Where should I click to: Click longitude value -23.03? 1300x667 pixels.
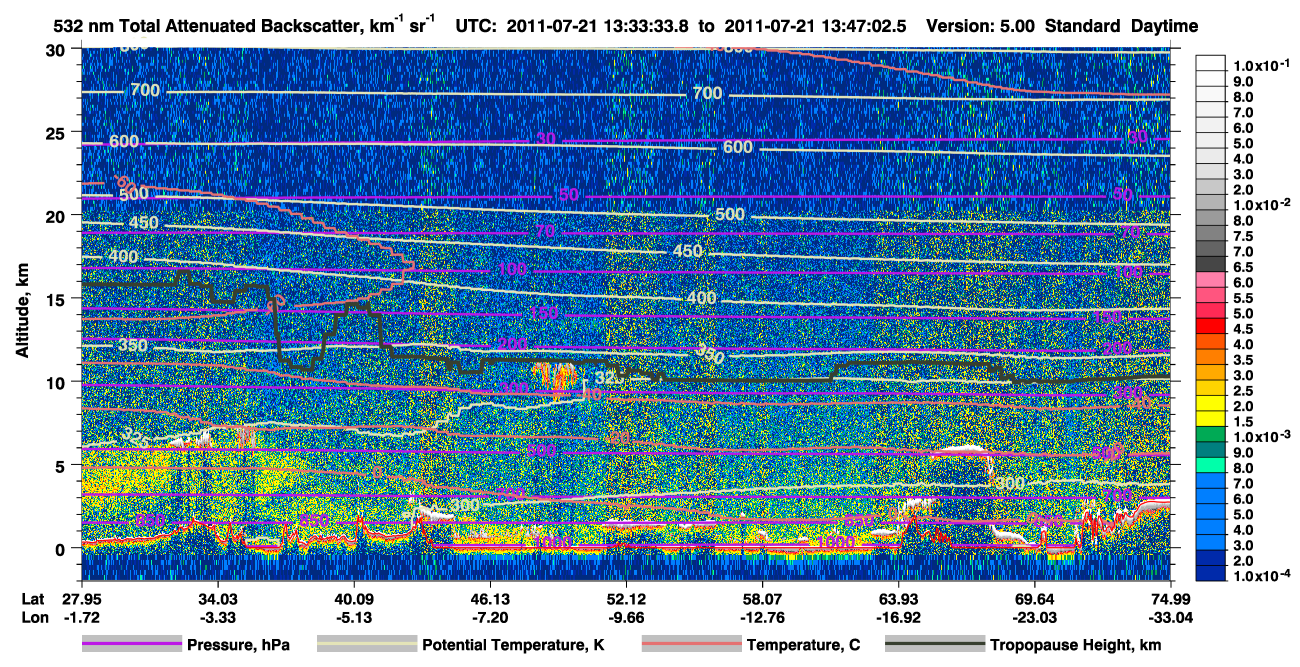1034,617
